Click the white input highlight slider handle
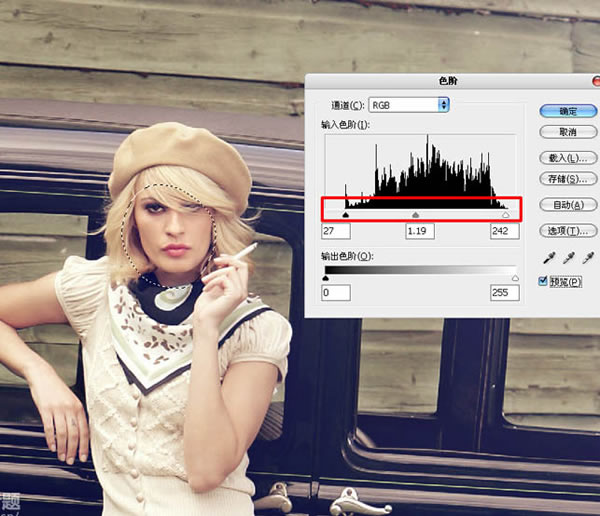The width and height of the screenshot is (600, 516). coord(505,213)
